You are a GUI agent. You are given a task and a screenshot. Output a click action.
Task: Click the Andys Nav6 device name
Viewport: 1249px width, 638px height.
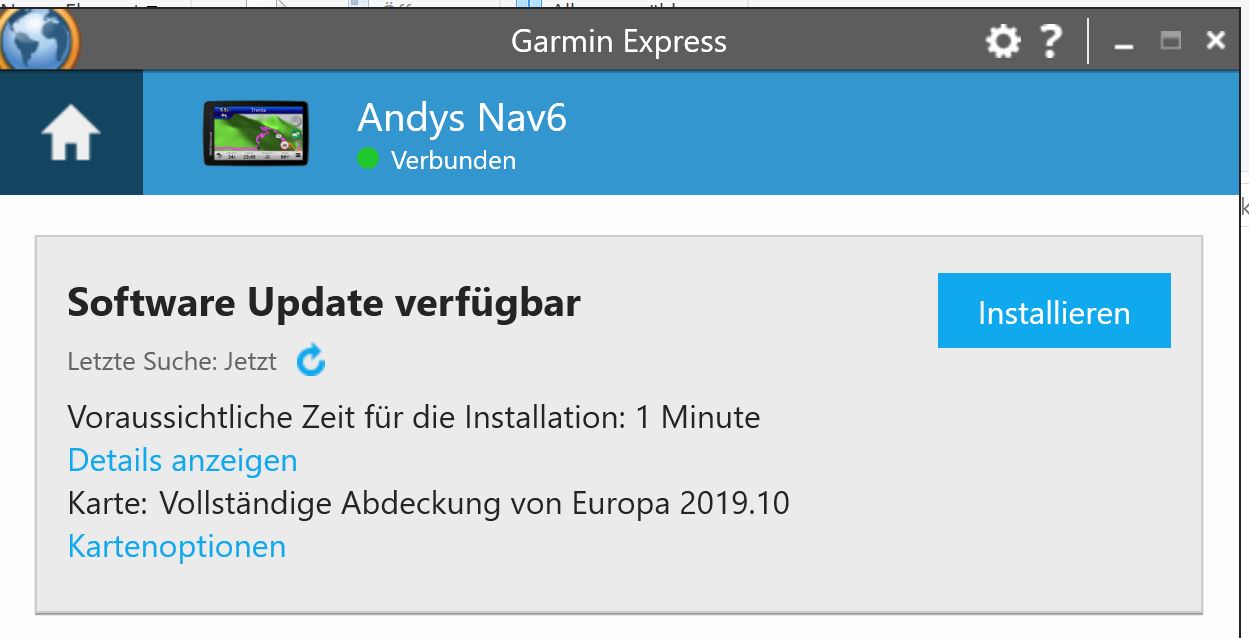click(x=462, y=118)
